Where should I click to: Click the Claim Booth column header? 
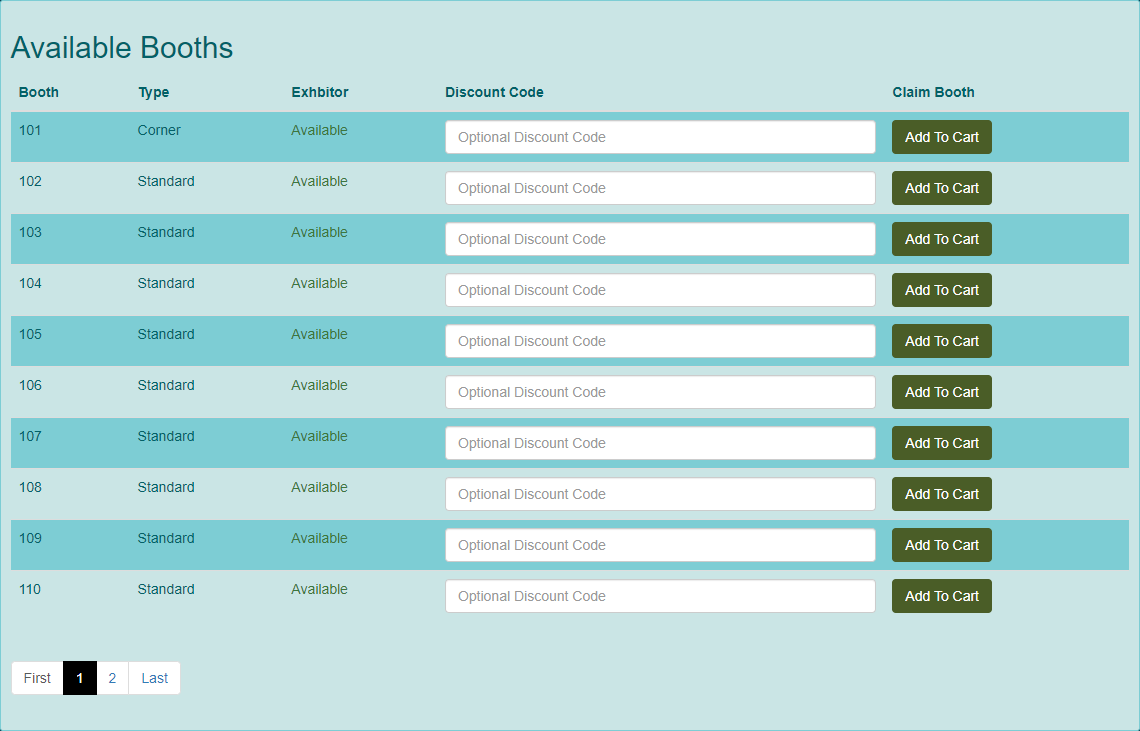pos(934,92)
